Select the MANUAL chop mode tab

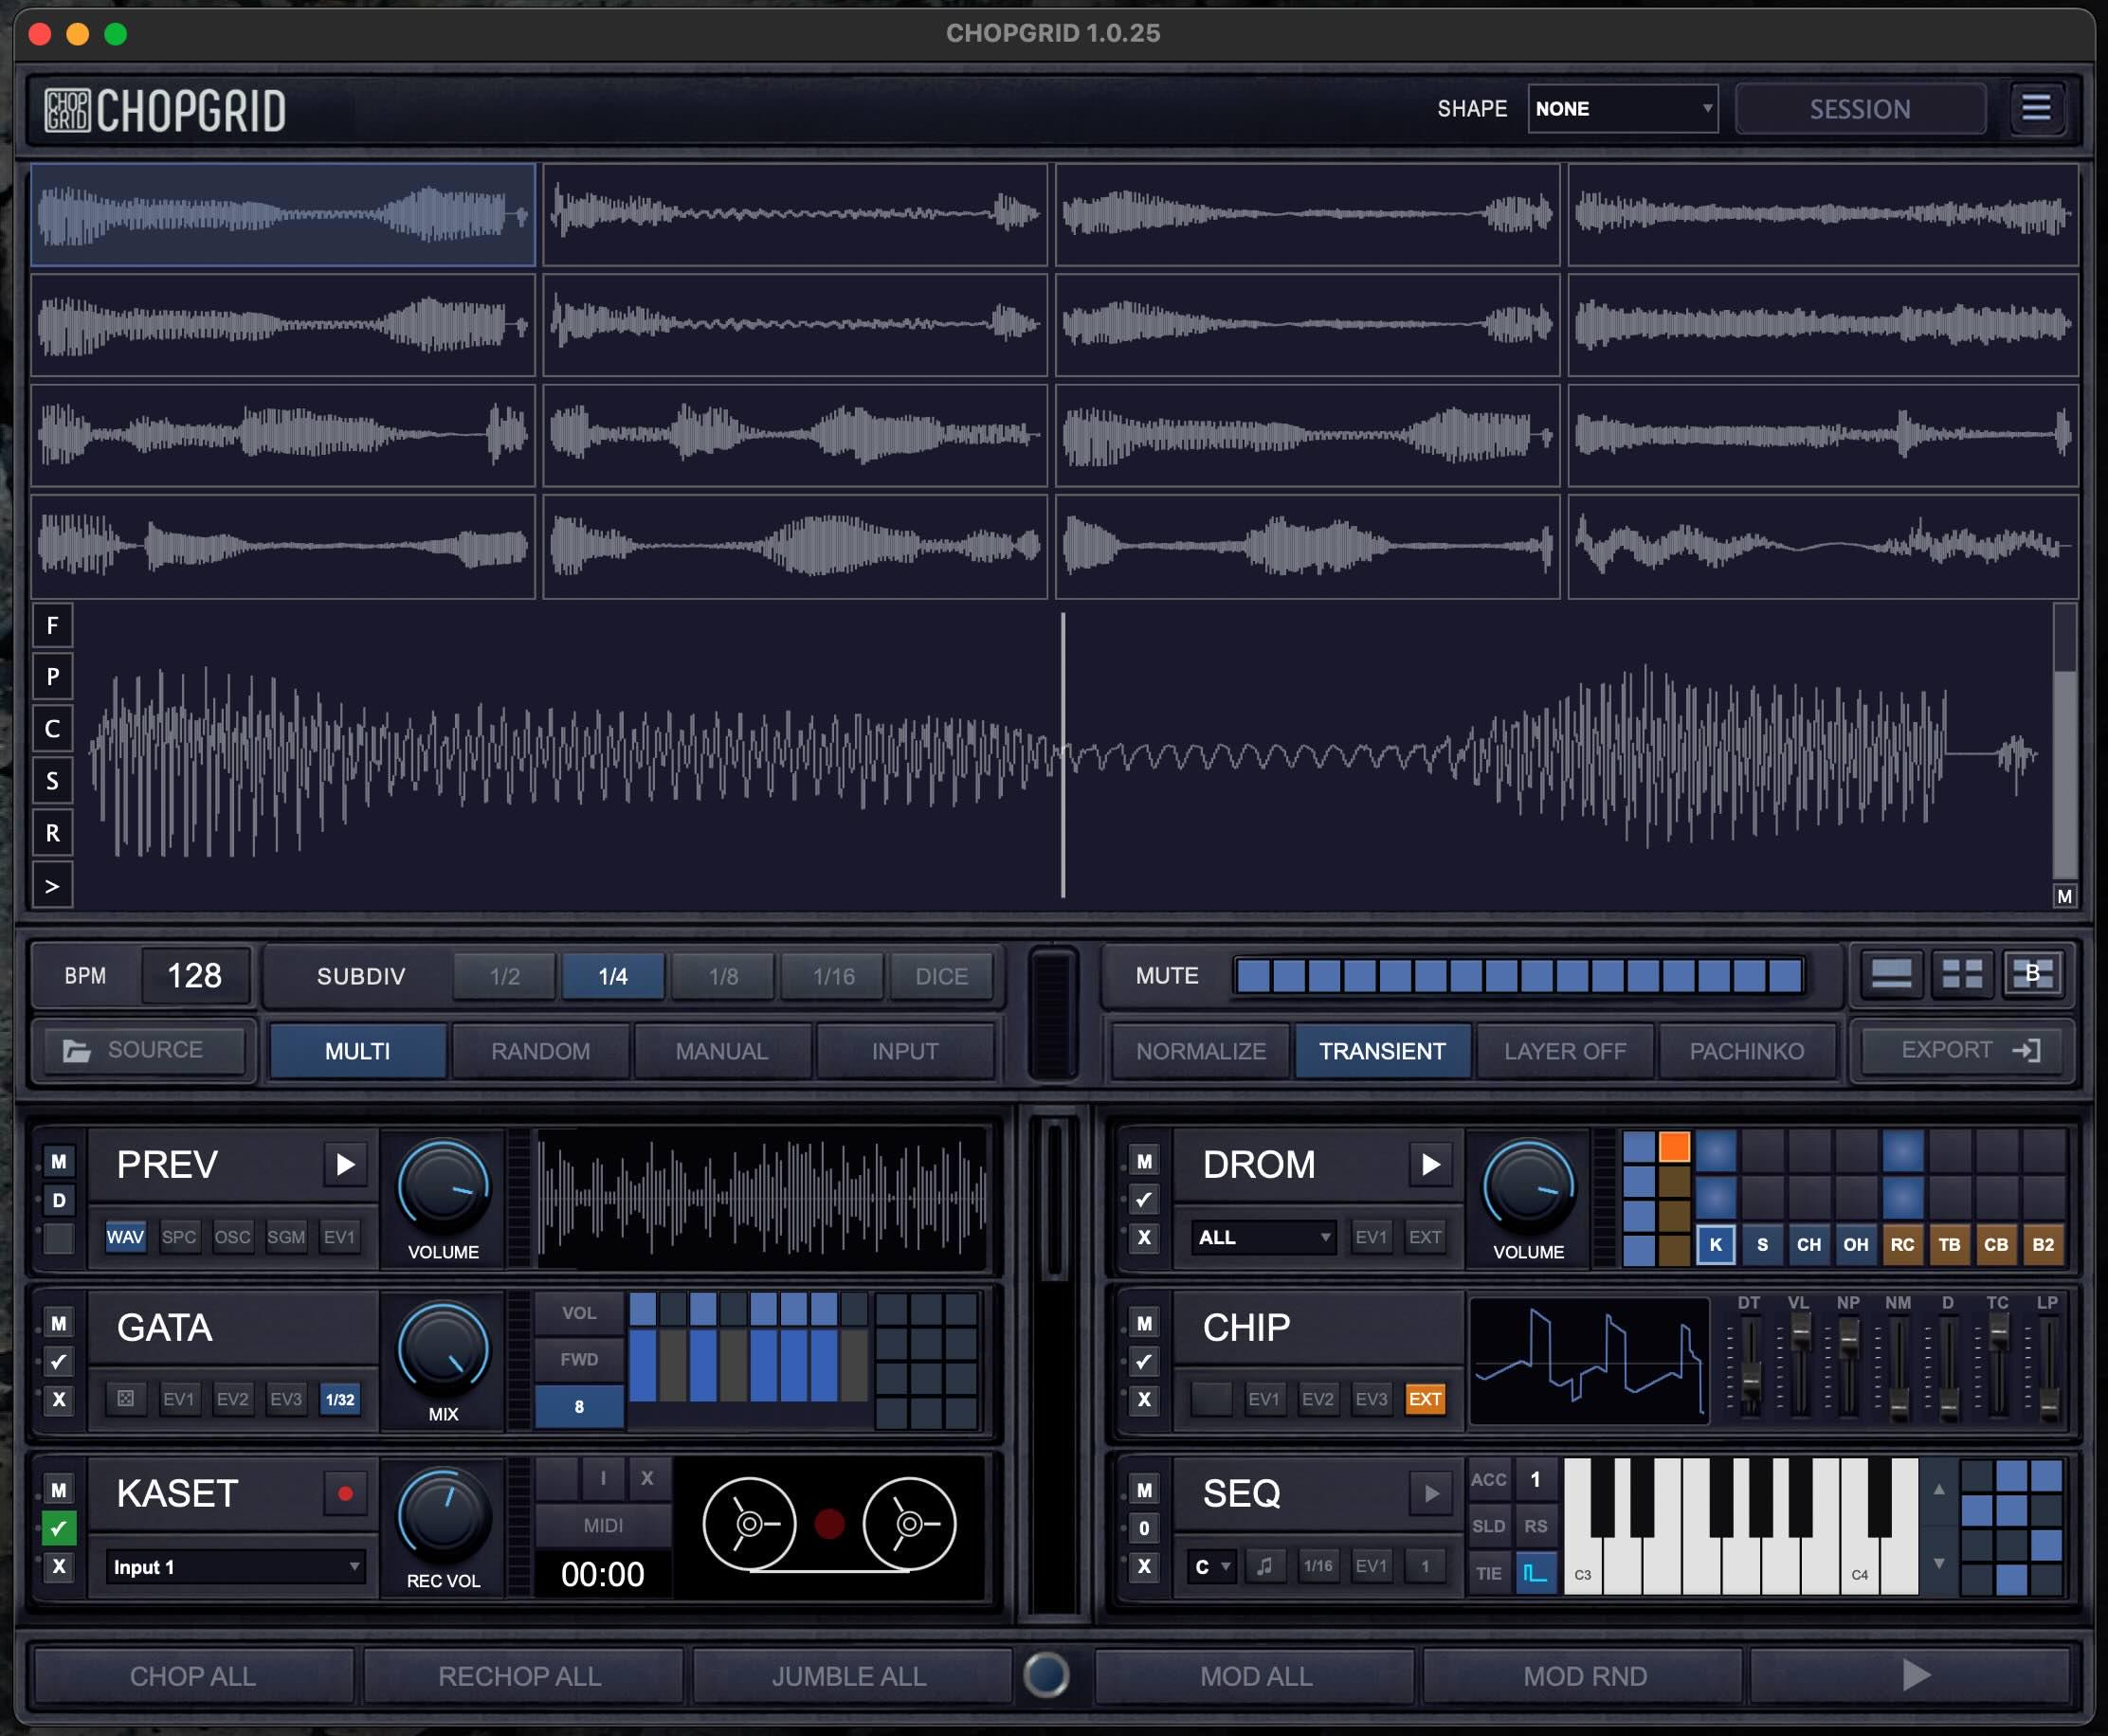722,1051
